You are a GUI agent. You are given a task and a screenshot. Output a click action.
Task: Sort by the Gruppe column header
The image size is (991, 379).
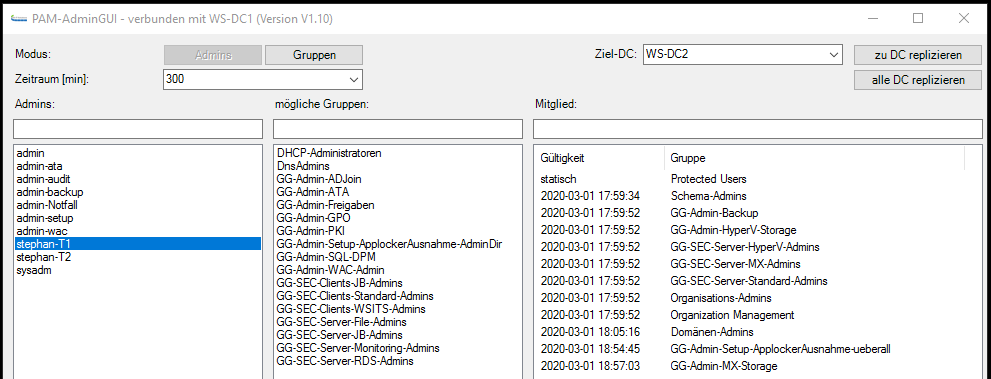click(x=814, y=158)
